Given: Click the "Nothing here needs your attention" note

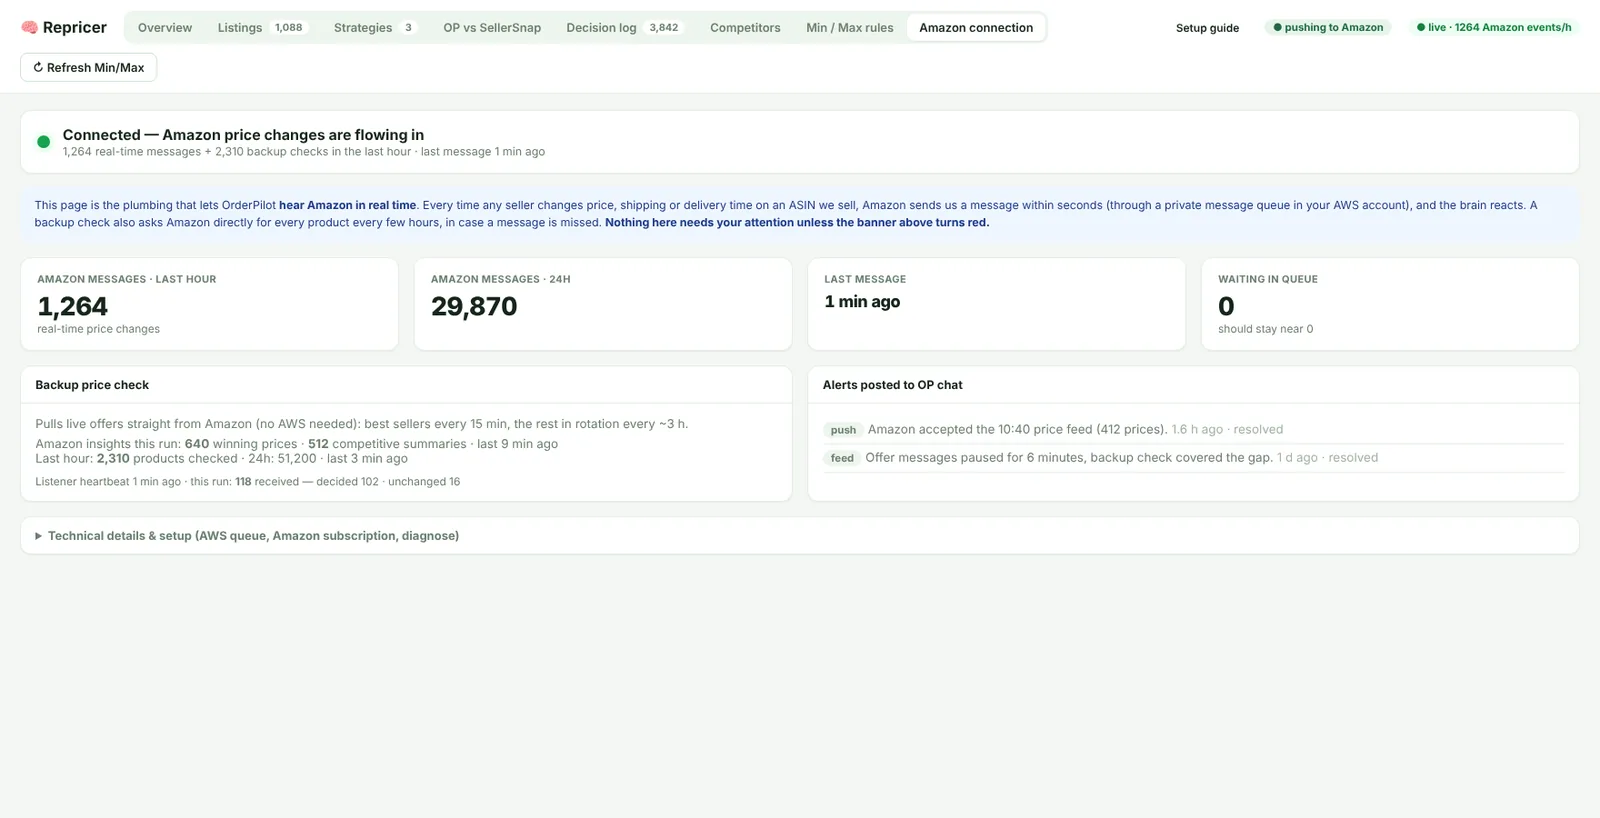Looking at the screenshot, I should (x=797, y=223).
